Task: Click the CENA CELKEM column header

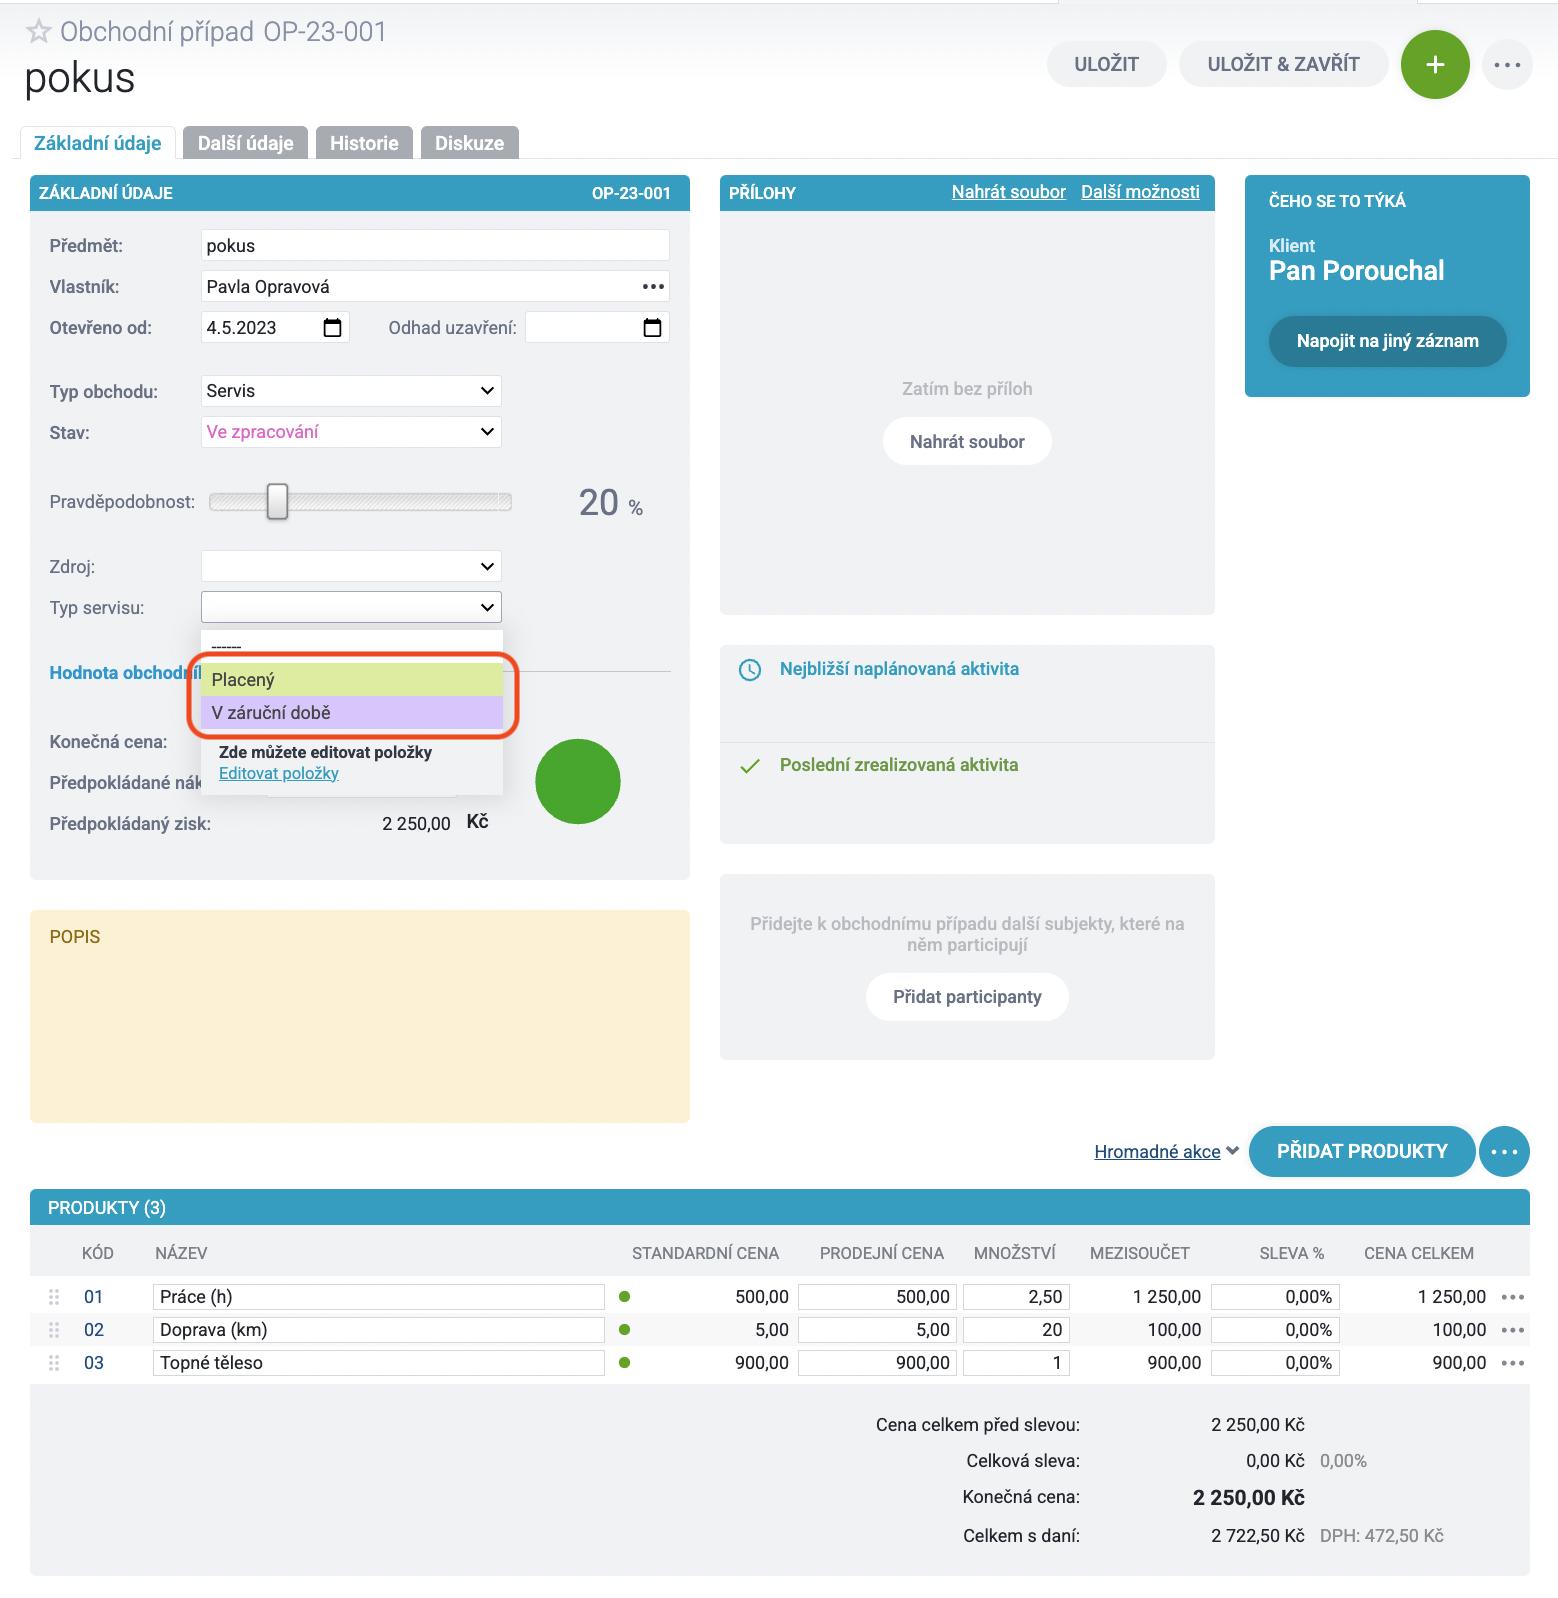Action: [1419, 1253]
